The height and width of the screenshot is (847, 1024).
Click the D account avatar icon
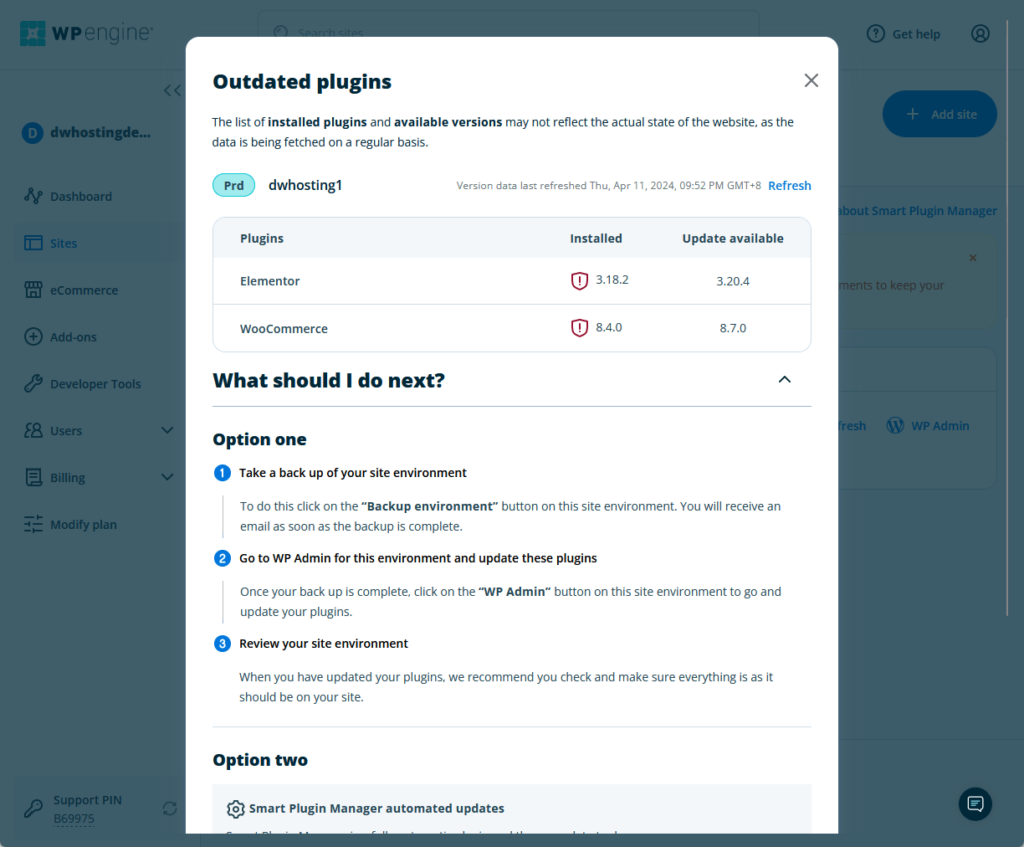[x=33, y=133]
